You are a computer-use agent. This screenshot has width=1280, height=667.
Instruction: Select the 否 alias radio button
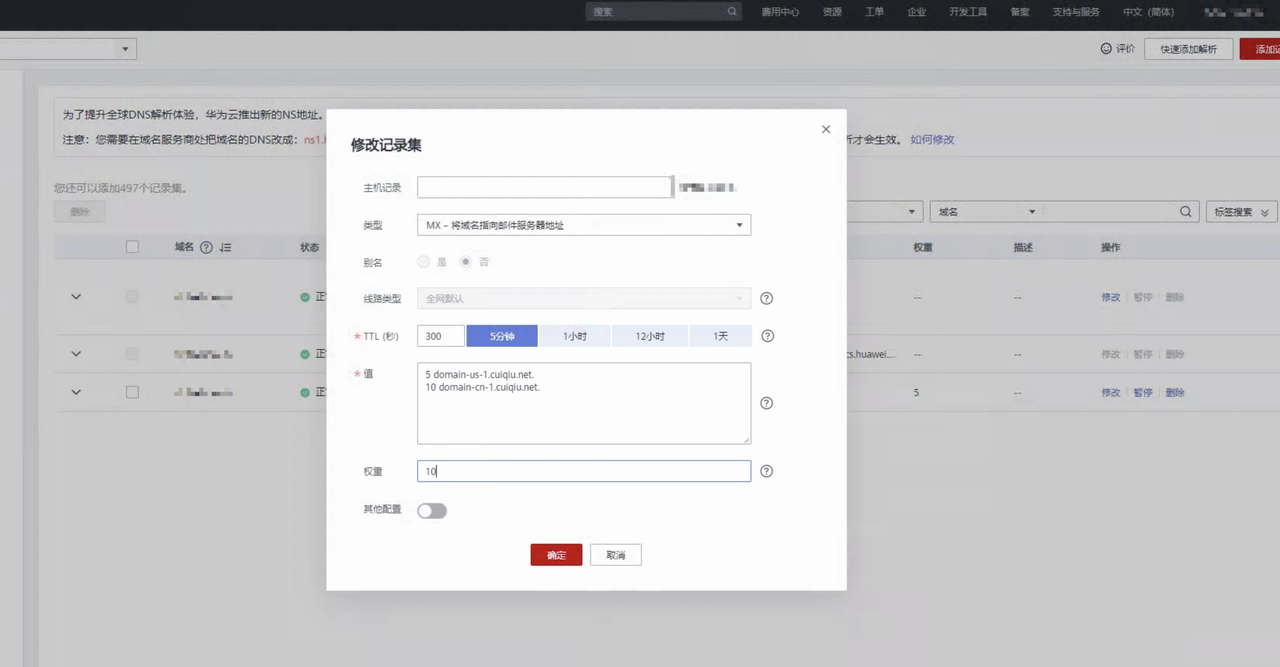[465, 262]
